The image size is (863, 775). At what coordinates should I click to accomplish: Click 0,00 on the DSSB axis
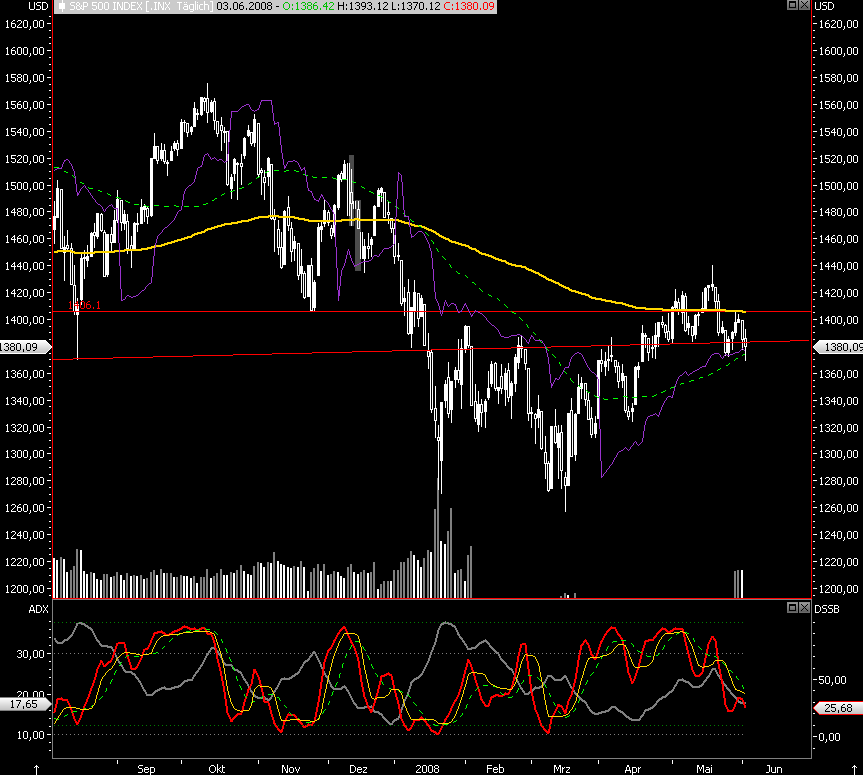[830, 738]
